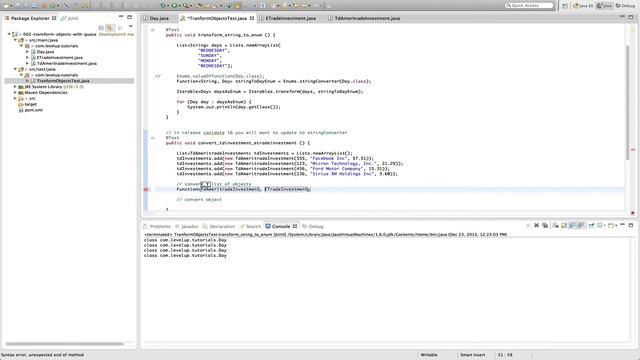Switch to Debug perspective
Viewport: 640px width, 360px height.
click(625, 6)
